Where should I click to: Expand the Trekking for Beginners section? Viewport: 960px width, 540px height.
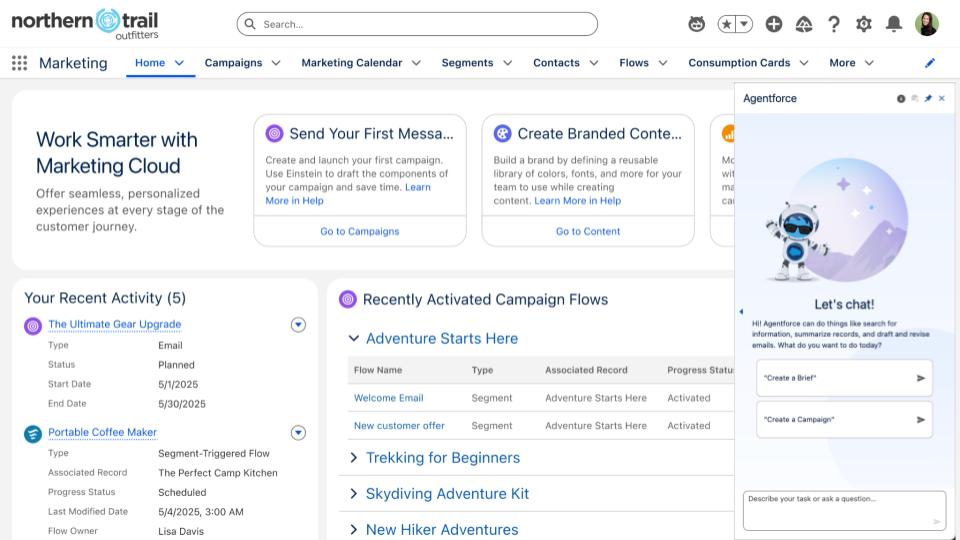pyautogui.click(x=353, y=457)
